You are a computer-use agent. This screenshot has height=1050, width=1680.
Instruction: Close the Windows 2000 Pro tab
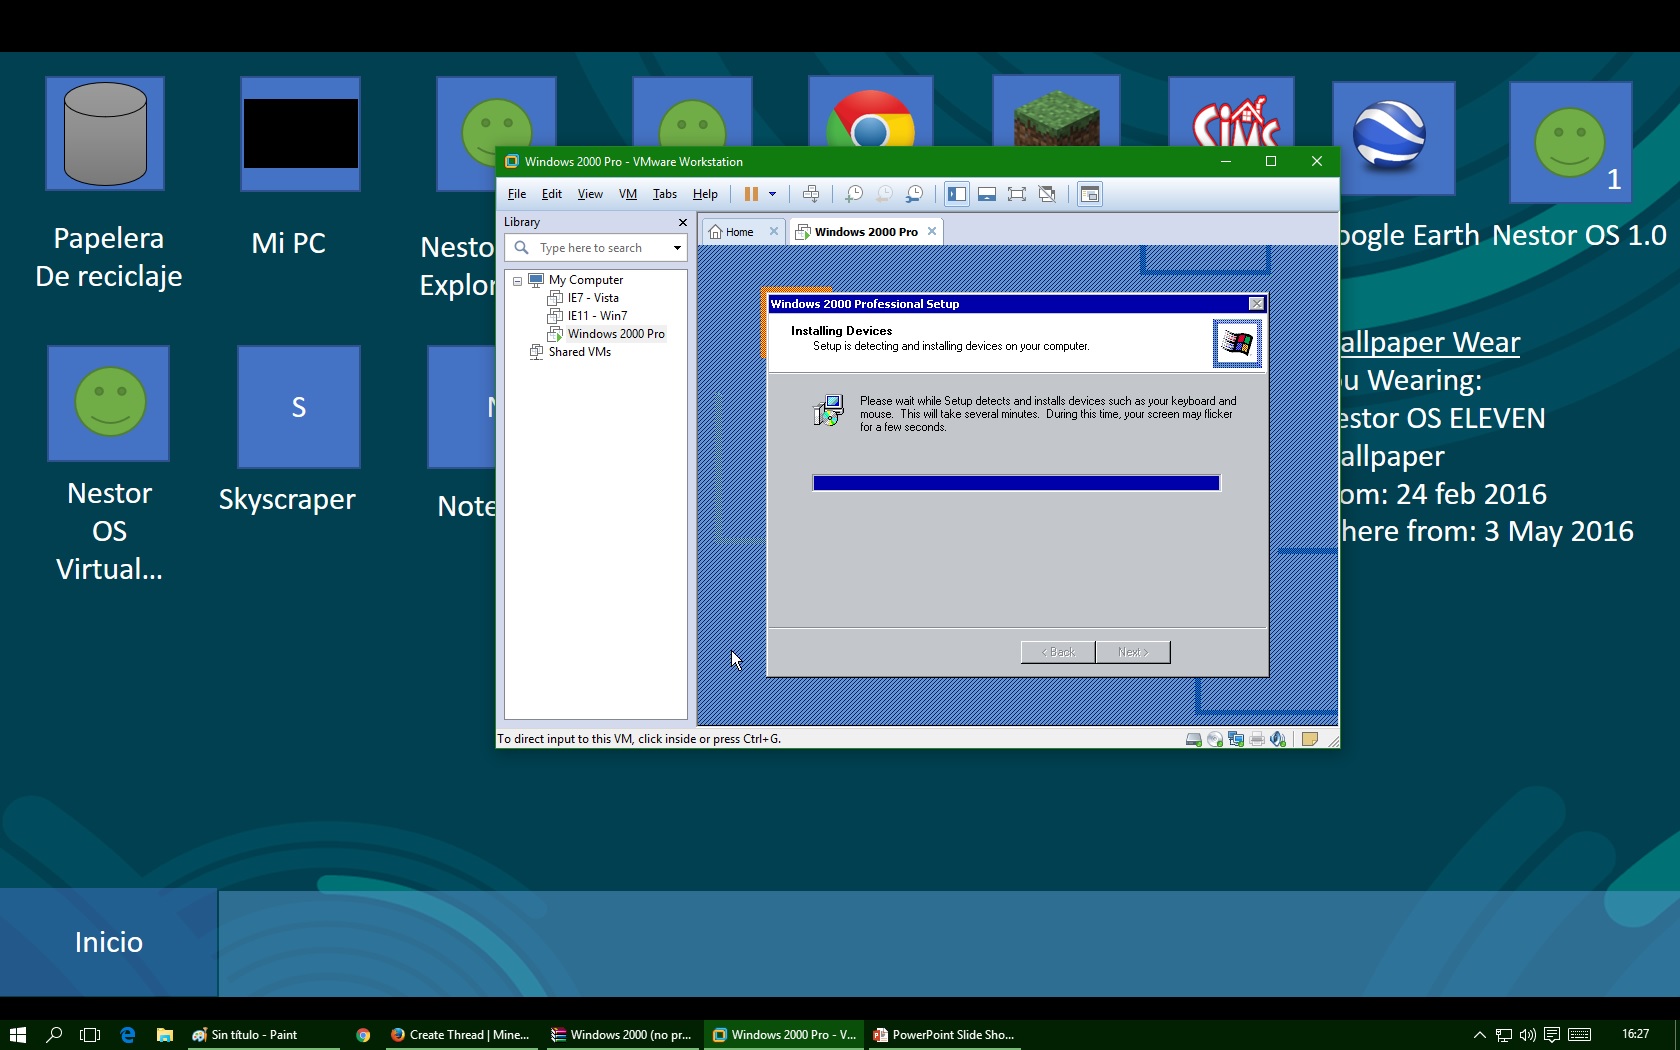point(932,231)
